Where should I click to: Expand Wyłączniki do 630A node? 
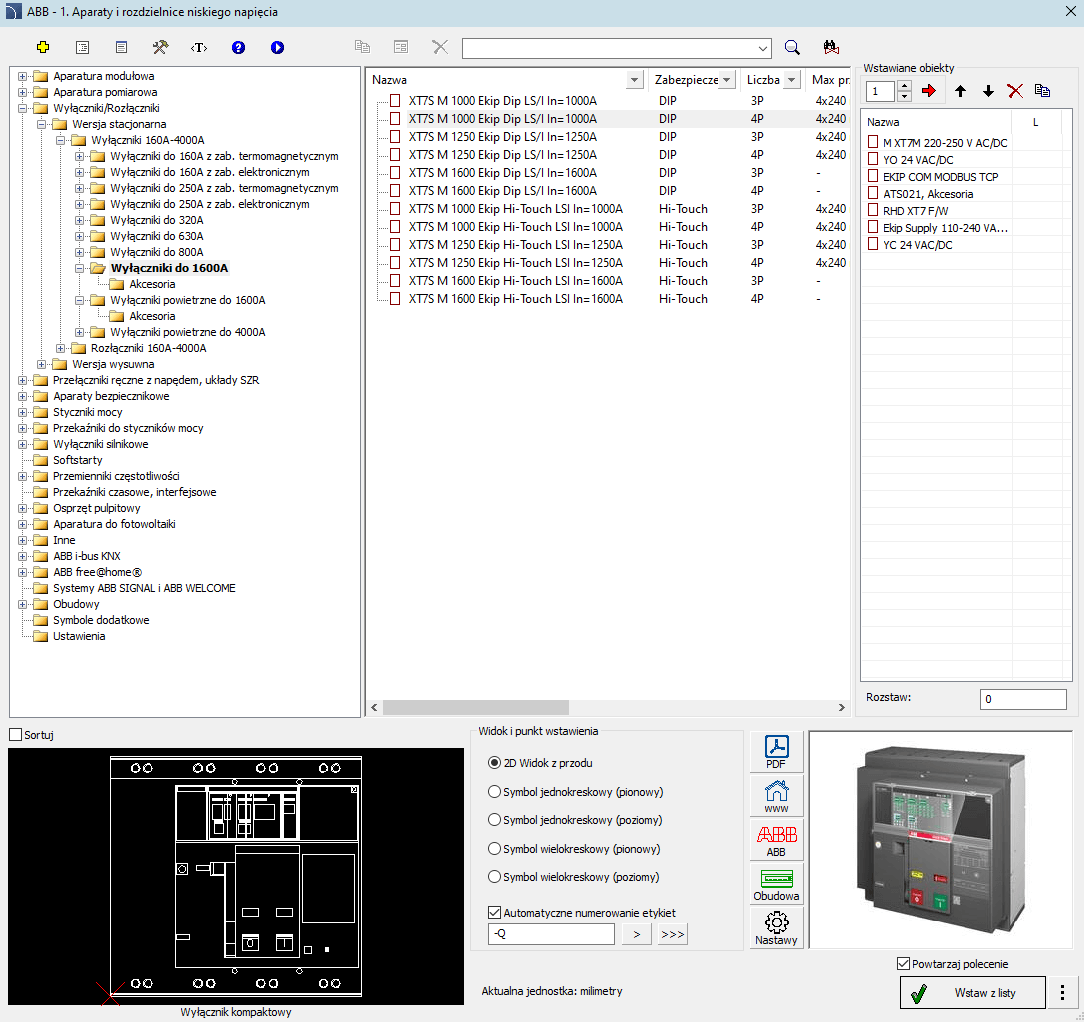click(80, 236)
